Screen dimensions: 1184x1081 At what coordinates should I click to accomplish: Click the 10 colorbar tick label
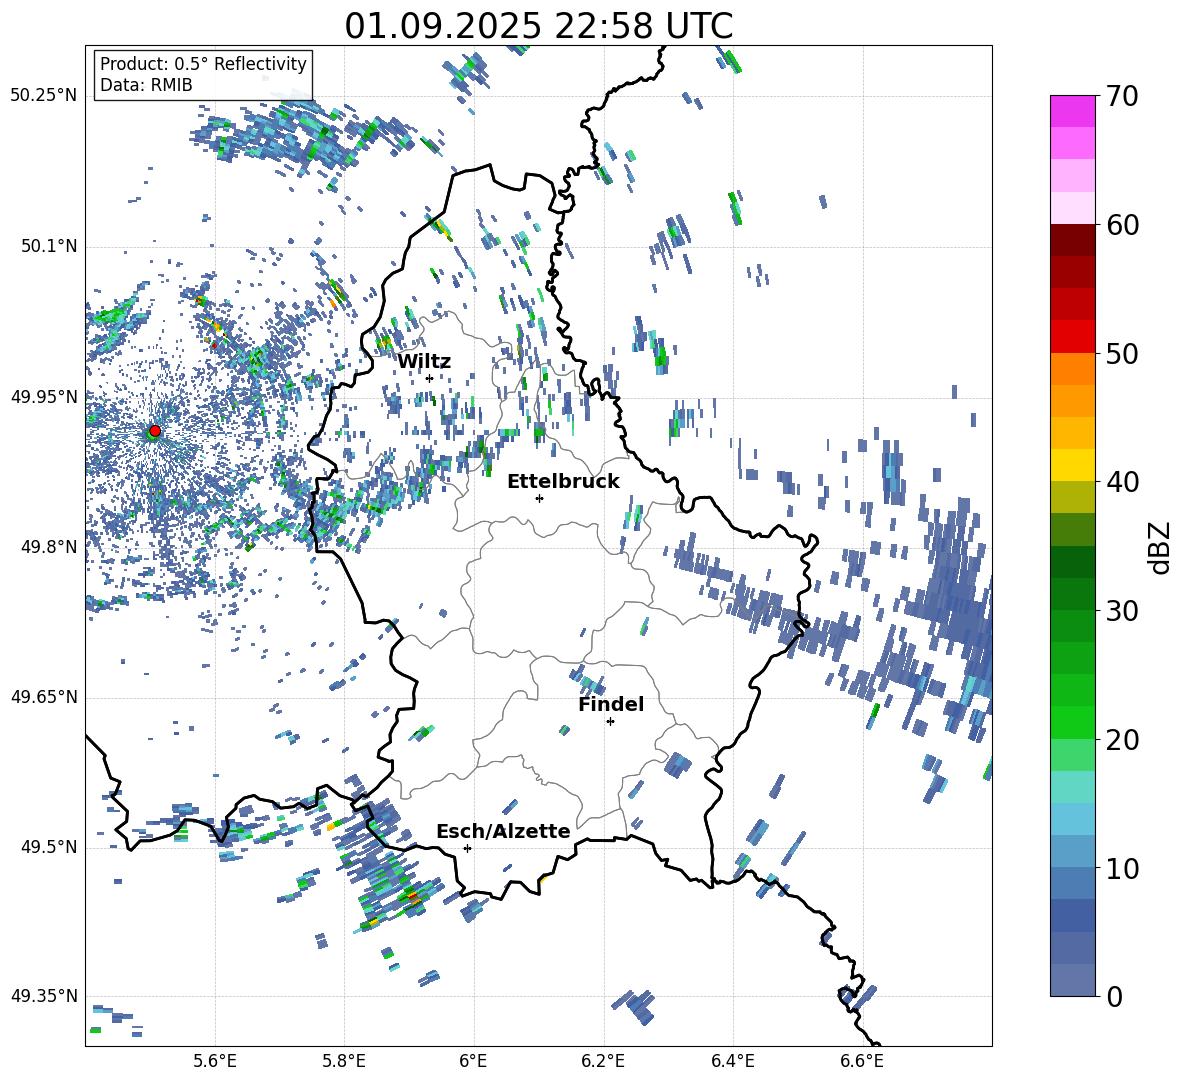click(1122, 868)
